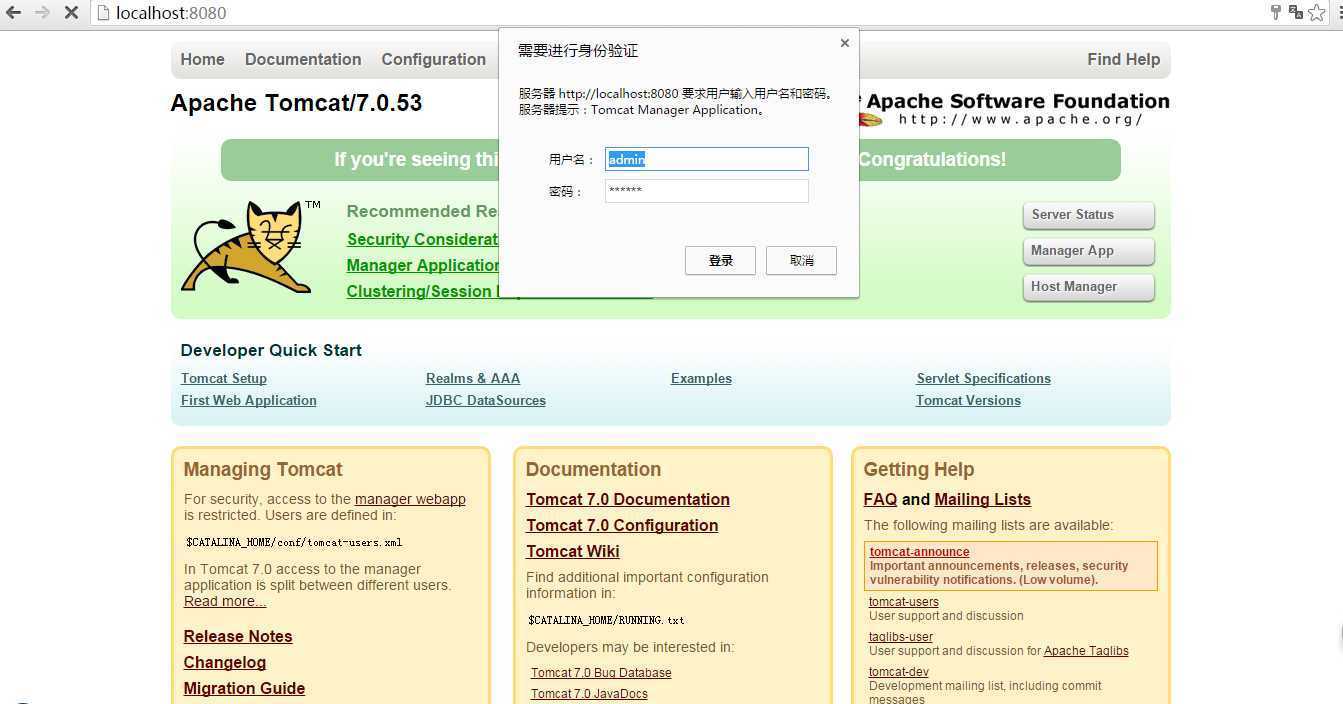Open the Examples link

click(701, 378)
